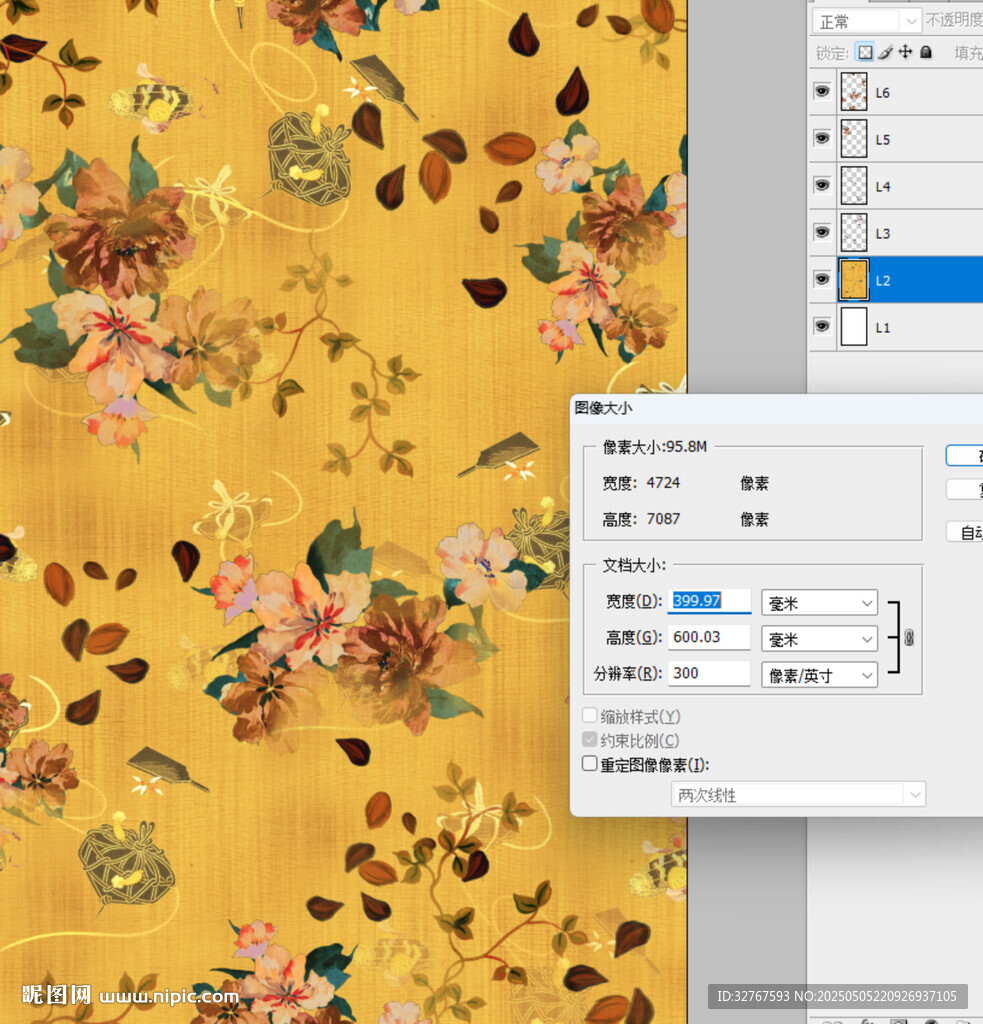Click layer name L4
The image size is (983, 1024).
(x=882, y=187)
